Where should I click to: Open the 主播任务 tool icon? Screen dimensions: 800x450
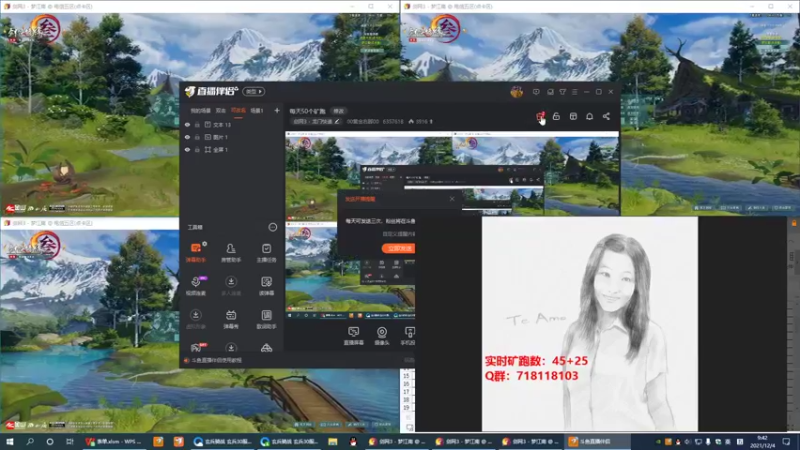click(266, 252)
